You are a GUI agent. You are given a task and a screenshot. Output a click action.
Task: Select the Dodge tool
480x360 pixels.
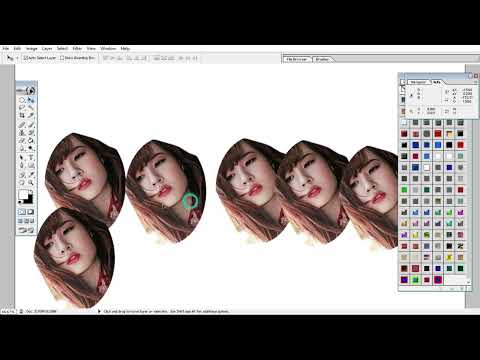pyautogui.click(x=31, y=148)
